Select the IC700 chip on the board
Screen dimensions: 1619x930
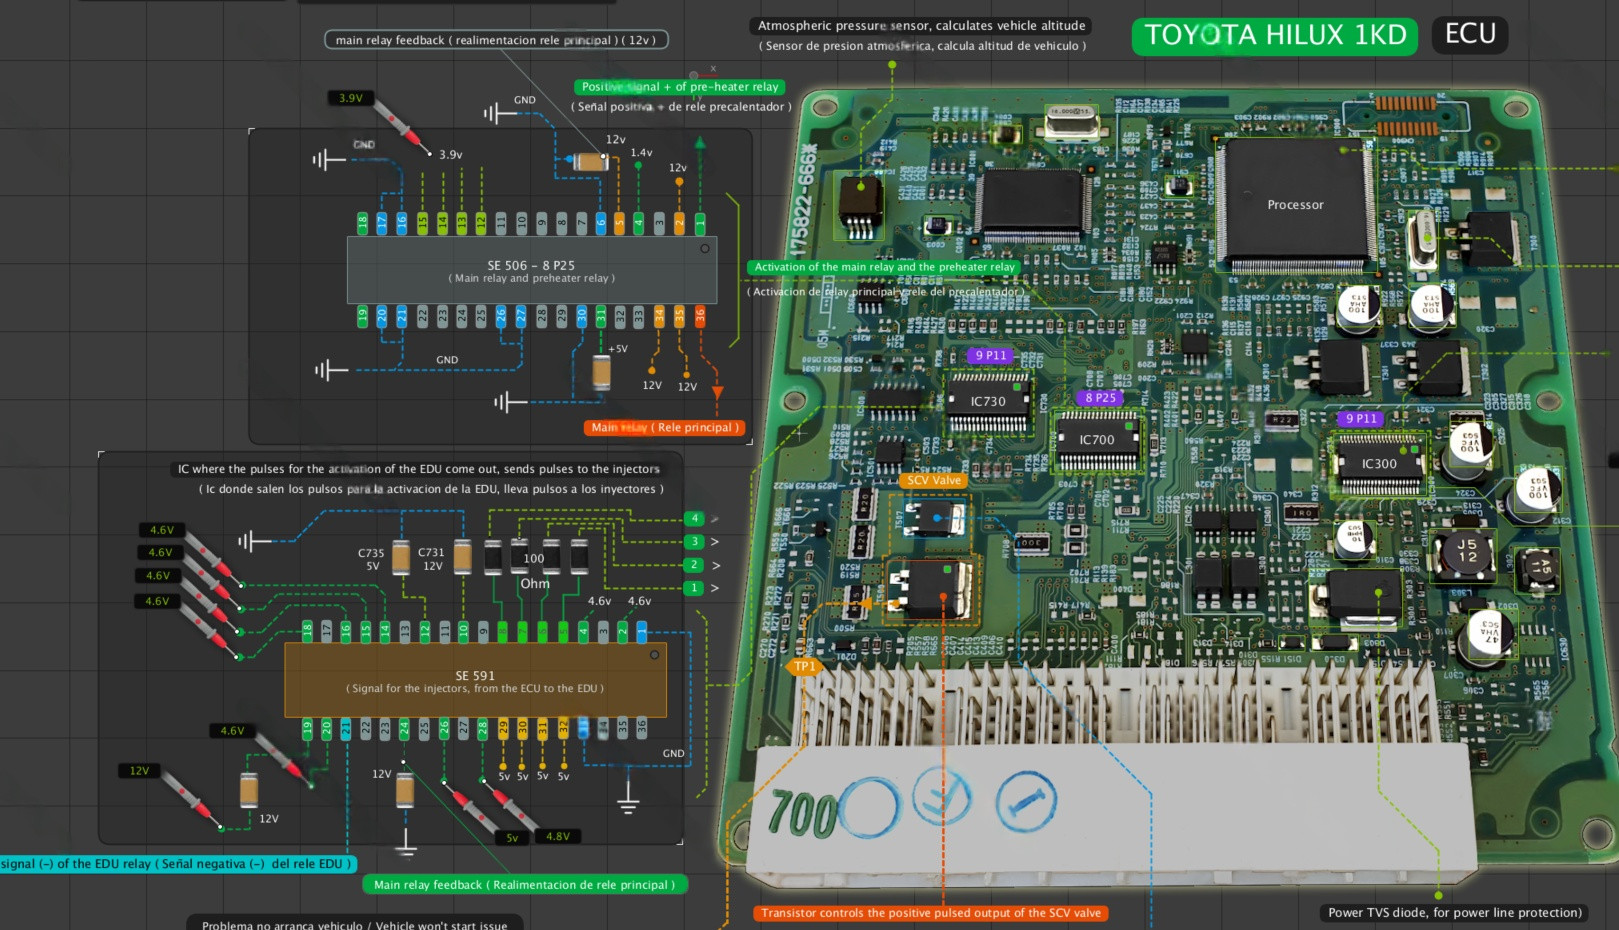(x=1097, y=440)
